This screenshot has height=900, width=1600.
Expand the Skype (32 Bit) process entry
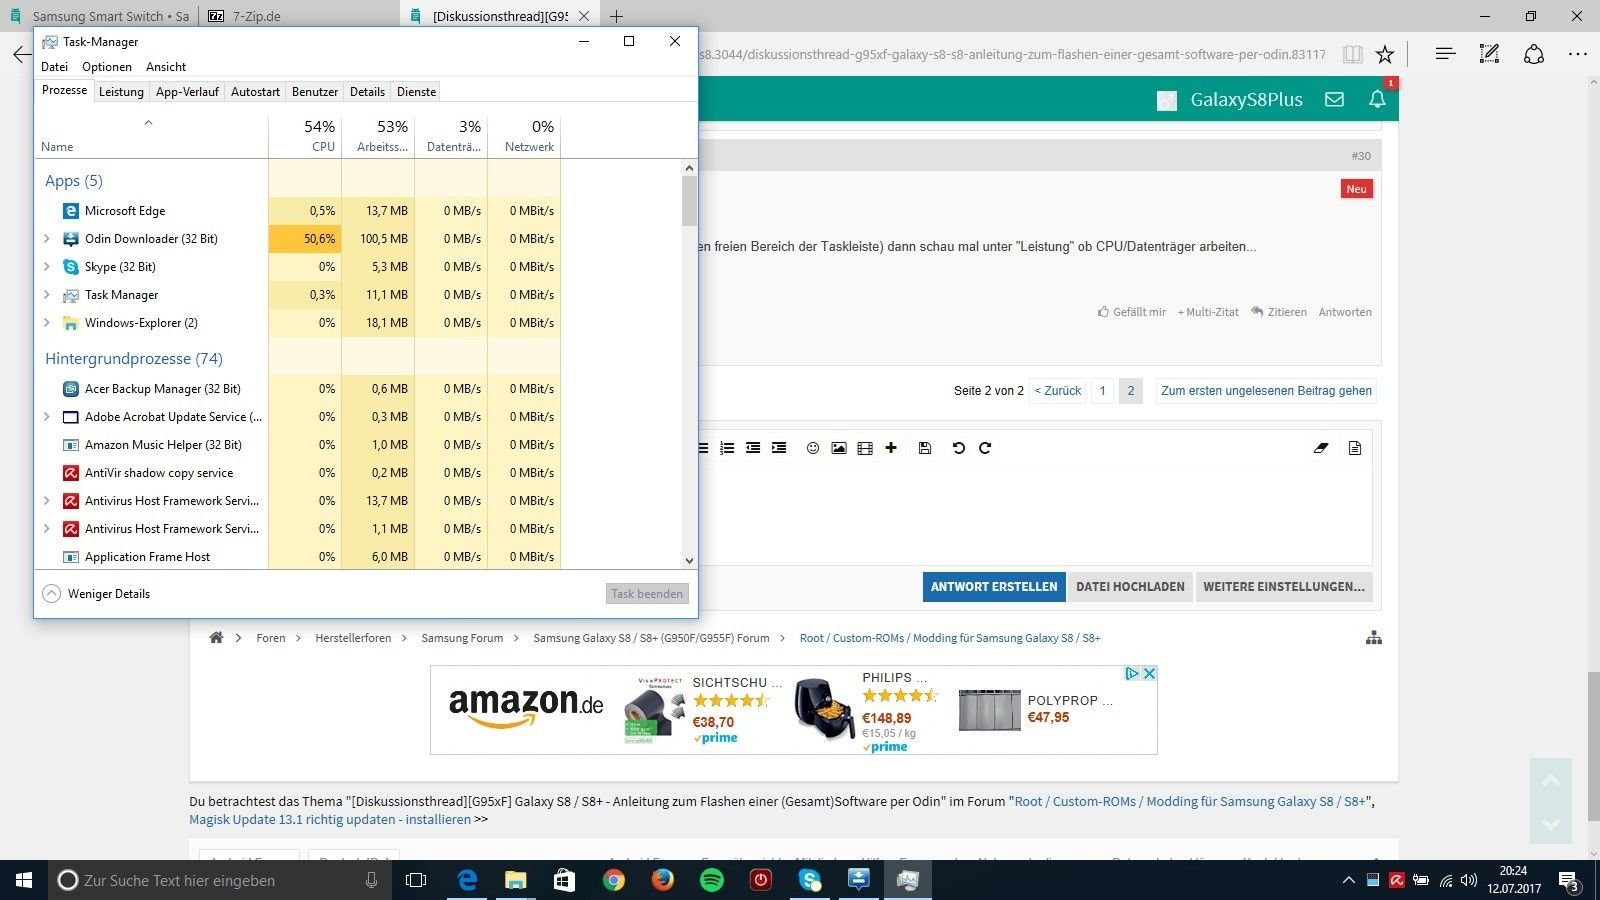(x=46, y=267)
